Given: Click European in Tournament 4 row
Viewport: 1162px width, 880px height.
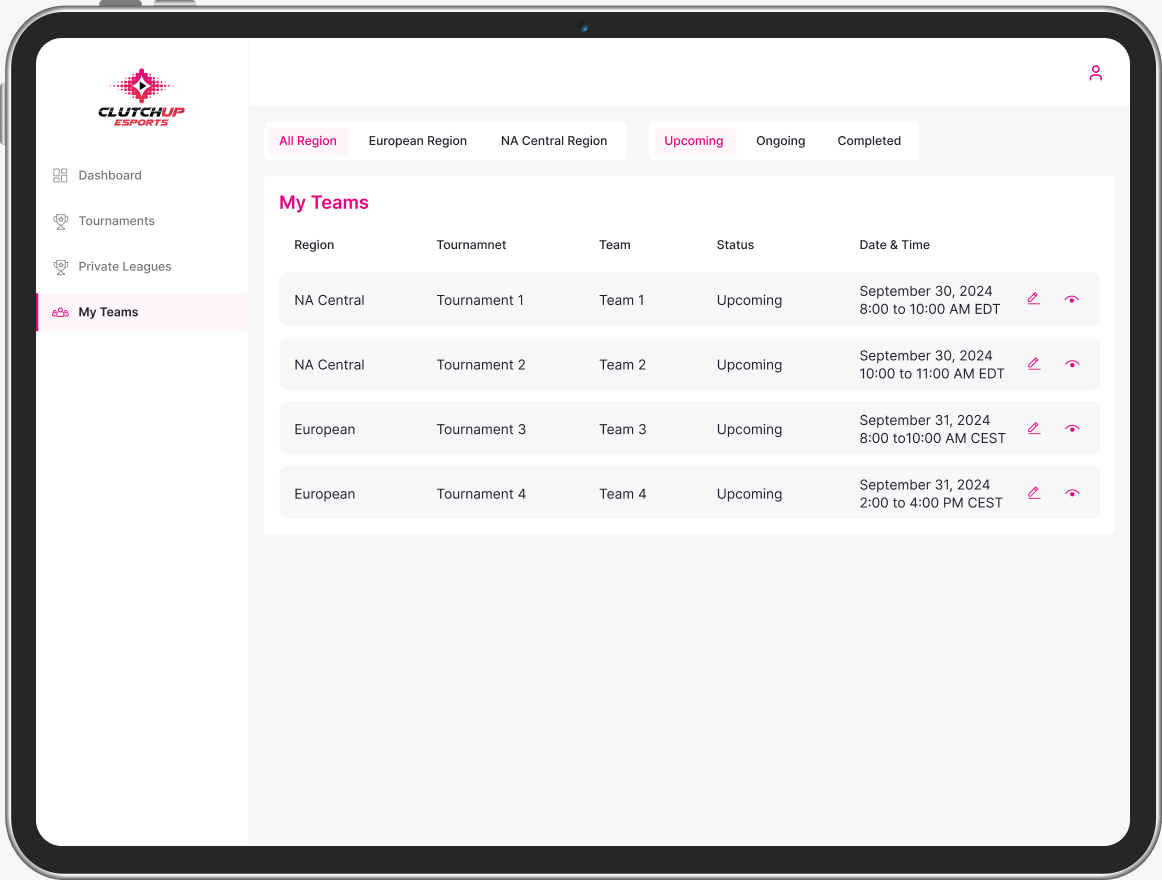Looking at the screenshot, I should click(x=325, y=494).
